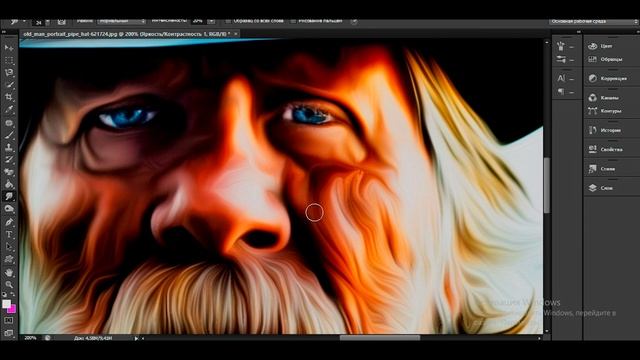Click the status bar preview icon next to zoom

[48, 338]
